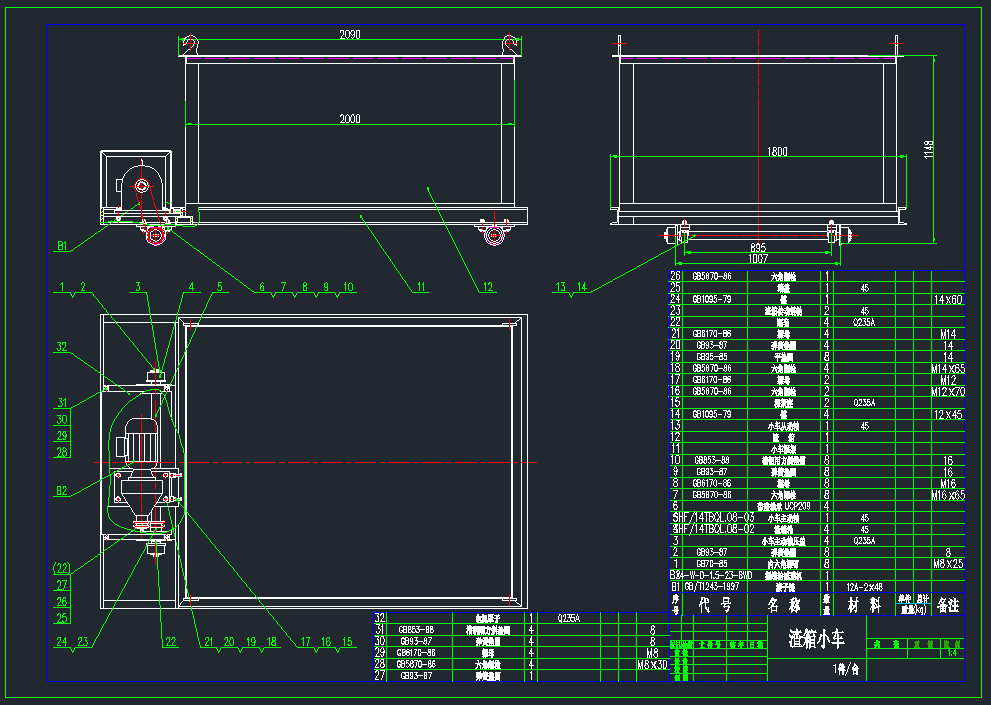Select the motor in the plan view
This screenshot has height=705, width=991.
coord(137,443)
